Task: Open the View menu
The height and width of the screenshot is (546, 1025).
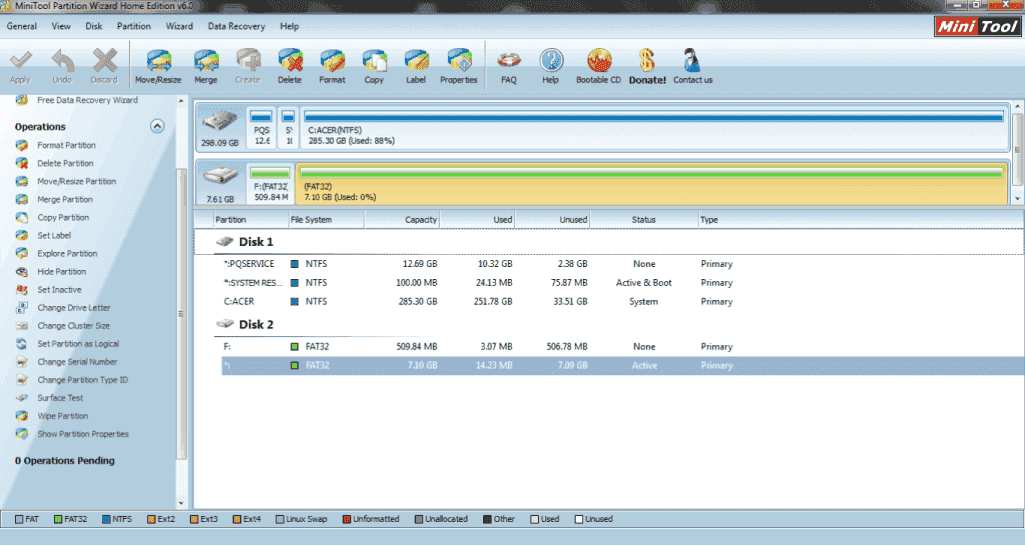Action: tap(61, 26)
